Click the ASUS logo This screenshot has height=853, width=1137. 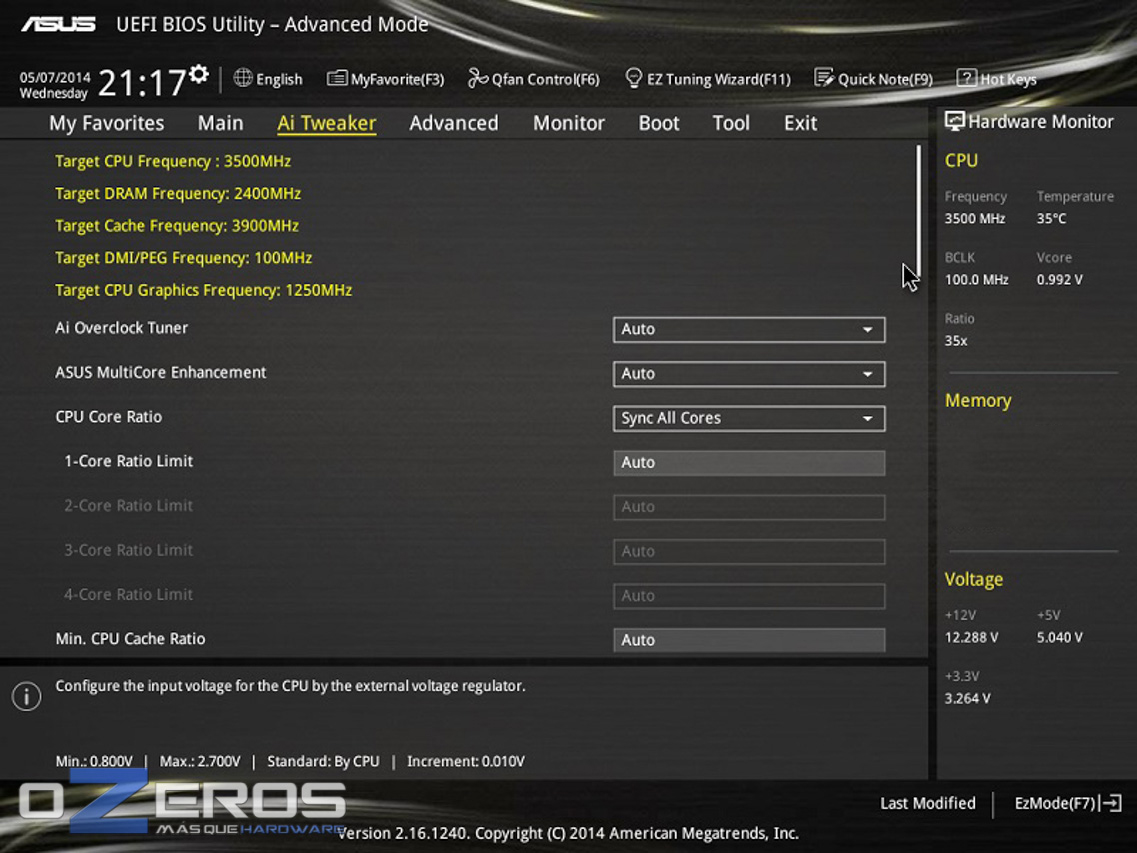click(58, 25)
